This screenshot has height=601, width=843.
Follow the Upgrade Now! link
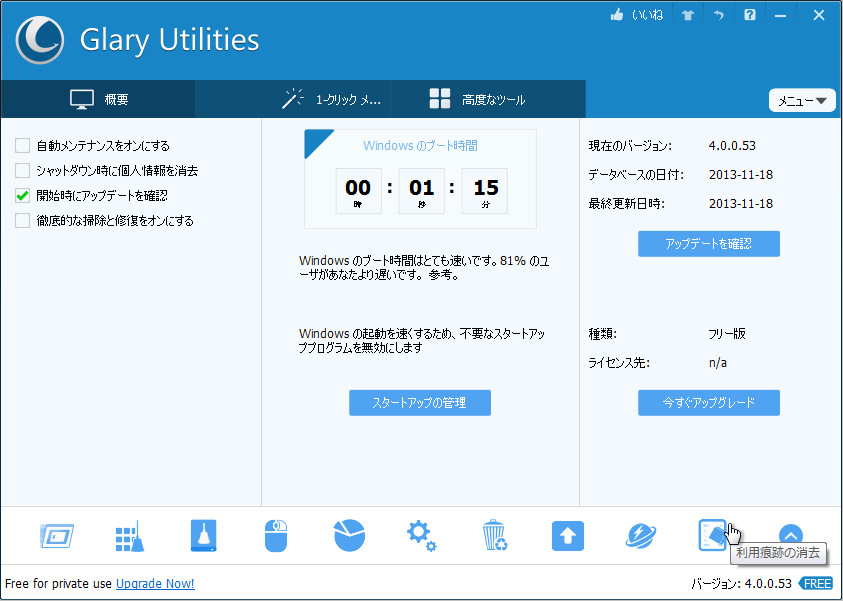click(155, 583)
